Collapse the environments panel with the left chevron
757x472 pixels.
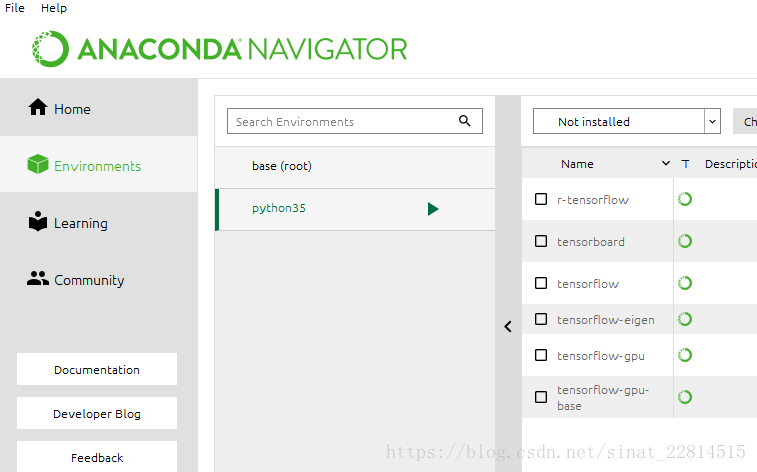(508, 327)
